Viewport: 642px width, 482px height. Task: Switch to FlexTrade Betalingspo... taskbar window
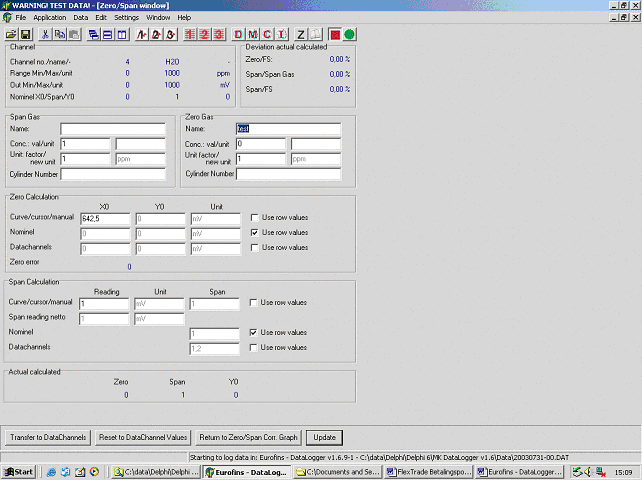tap(428, 472)
